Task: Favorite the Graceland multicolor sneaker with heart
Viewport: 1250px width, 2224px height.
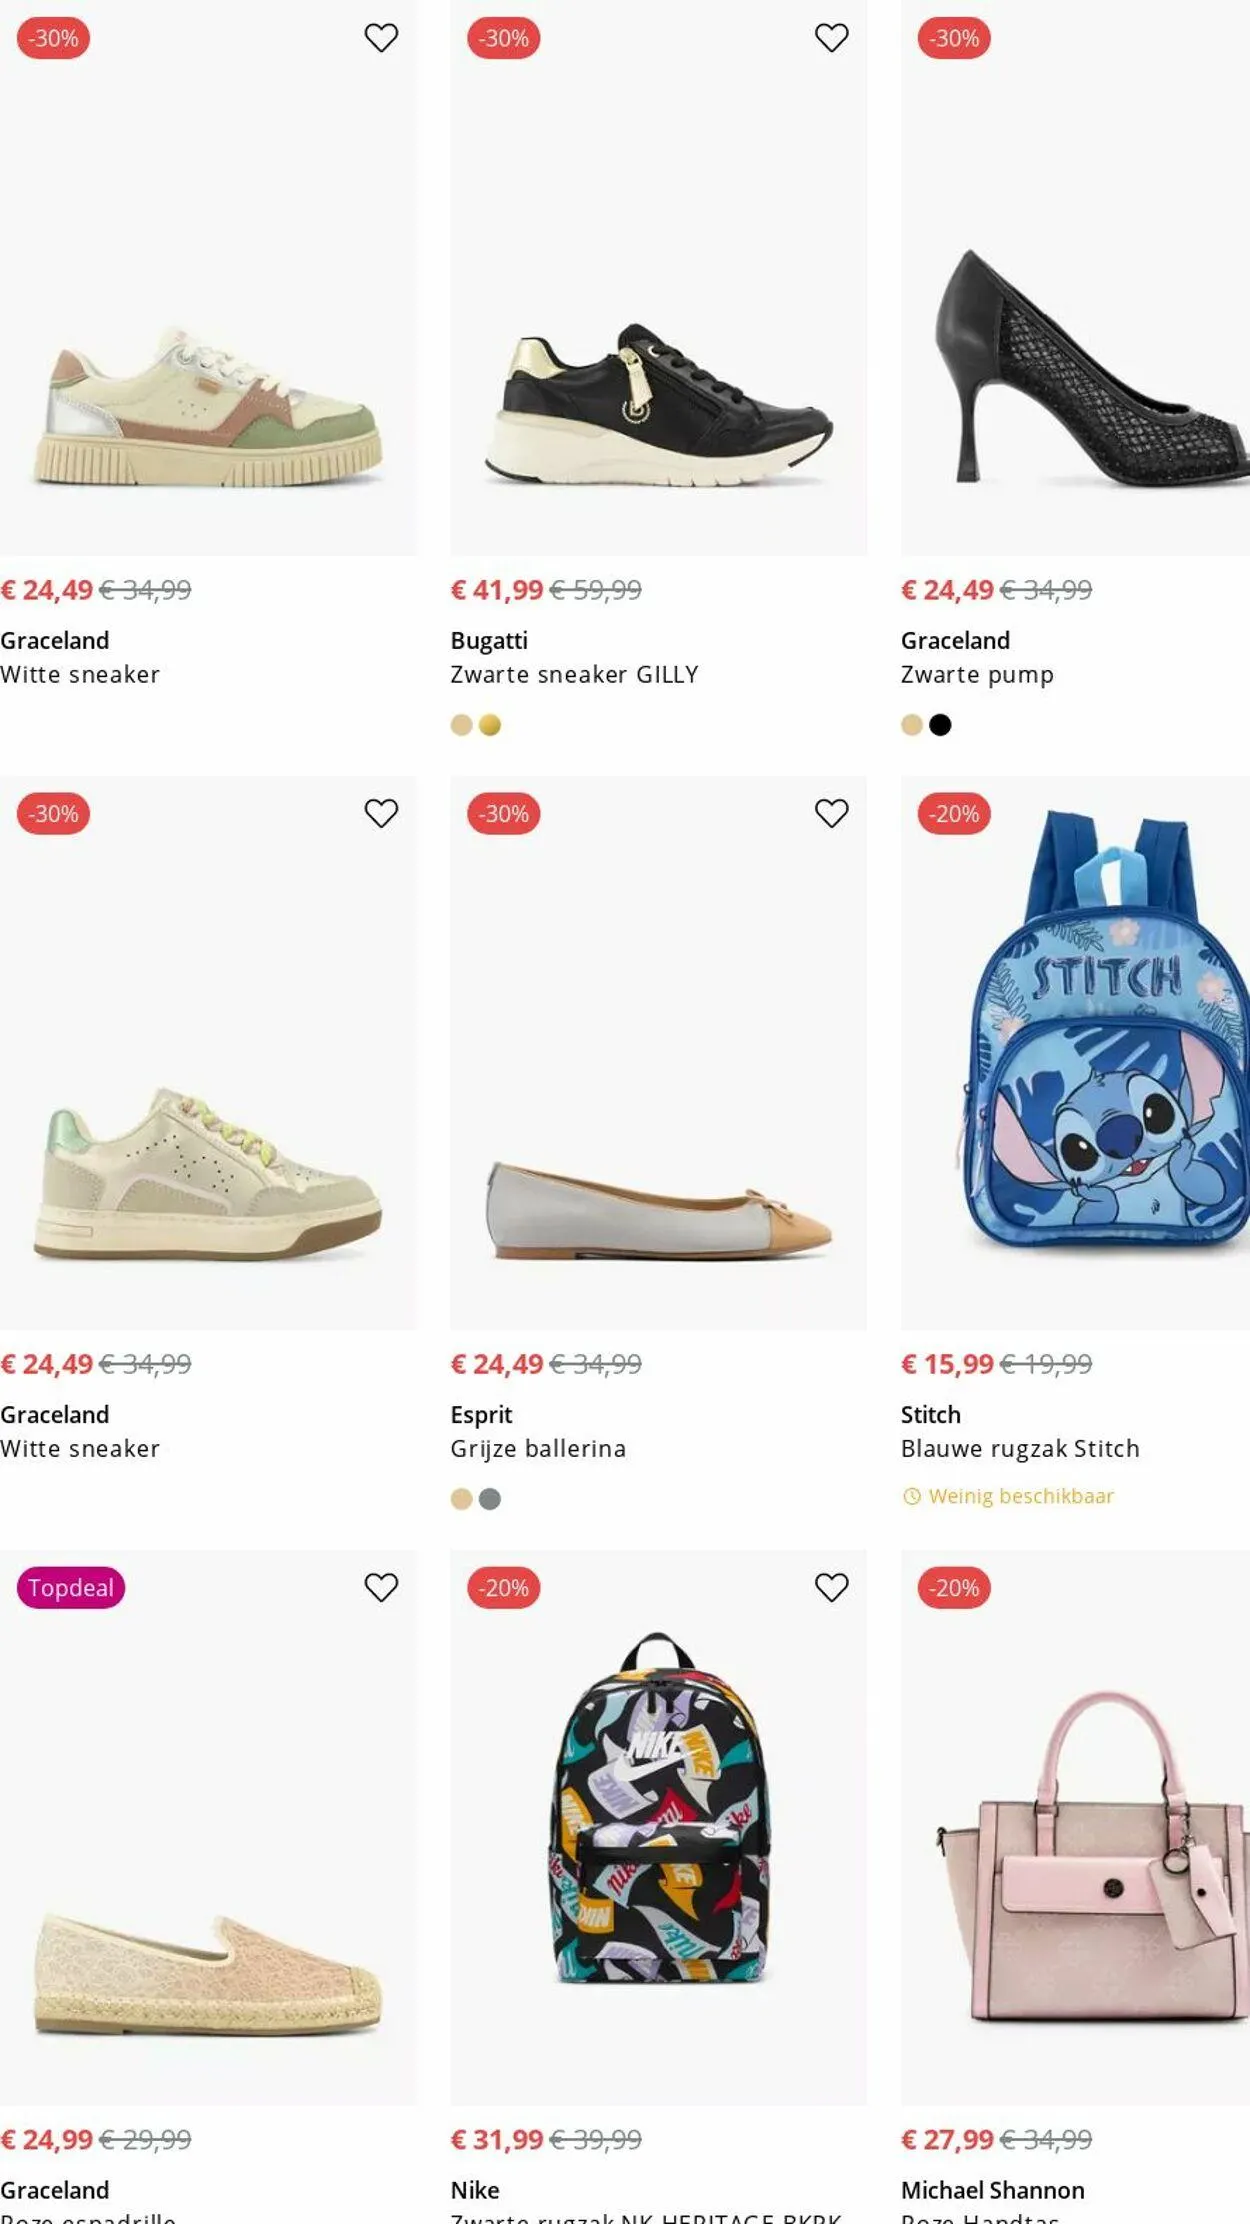Action: tap(381, 38)
